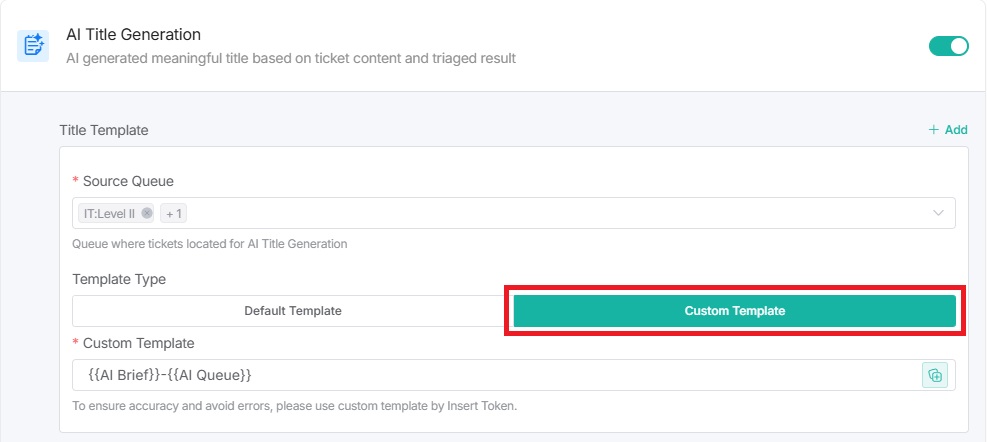The image size is (987, 442).
Task: Expand the Source Queue dropdown arrow
Action: point(938,213)
